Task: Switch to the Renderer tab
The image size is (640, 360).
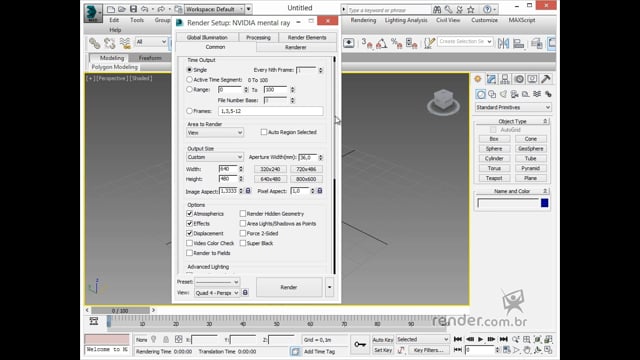Action: 296,47
